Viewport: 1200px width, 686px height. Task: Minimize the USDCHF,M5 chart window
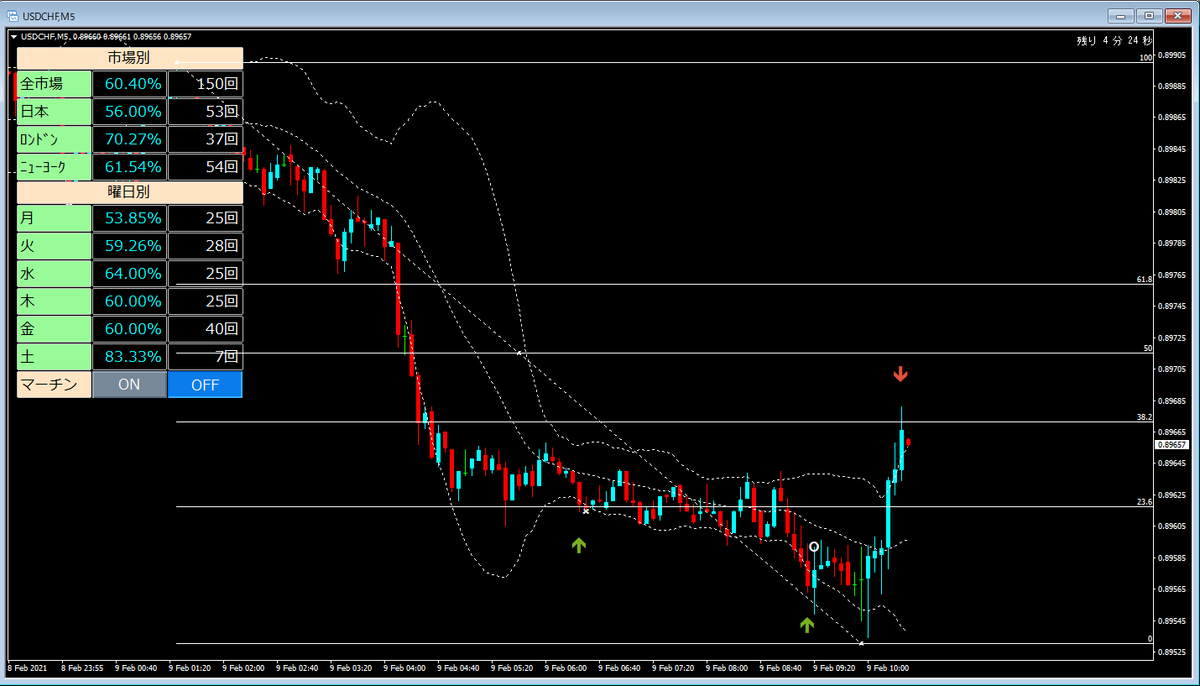pyautogui.click(x=1122, y=16)
